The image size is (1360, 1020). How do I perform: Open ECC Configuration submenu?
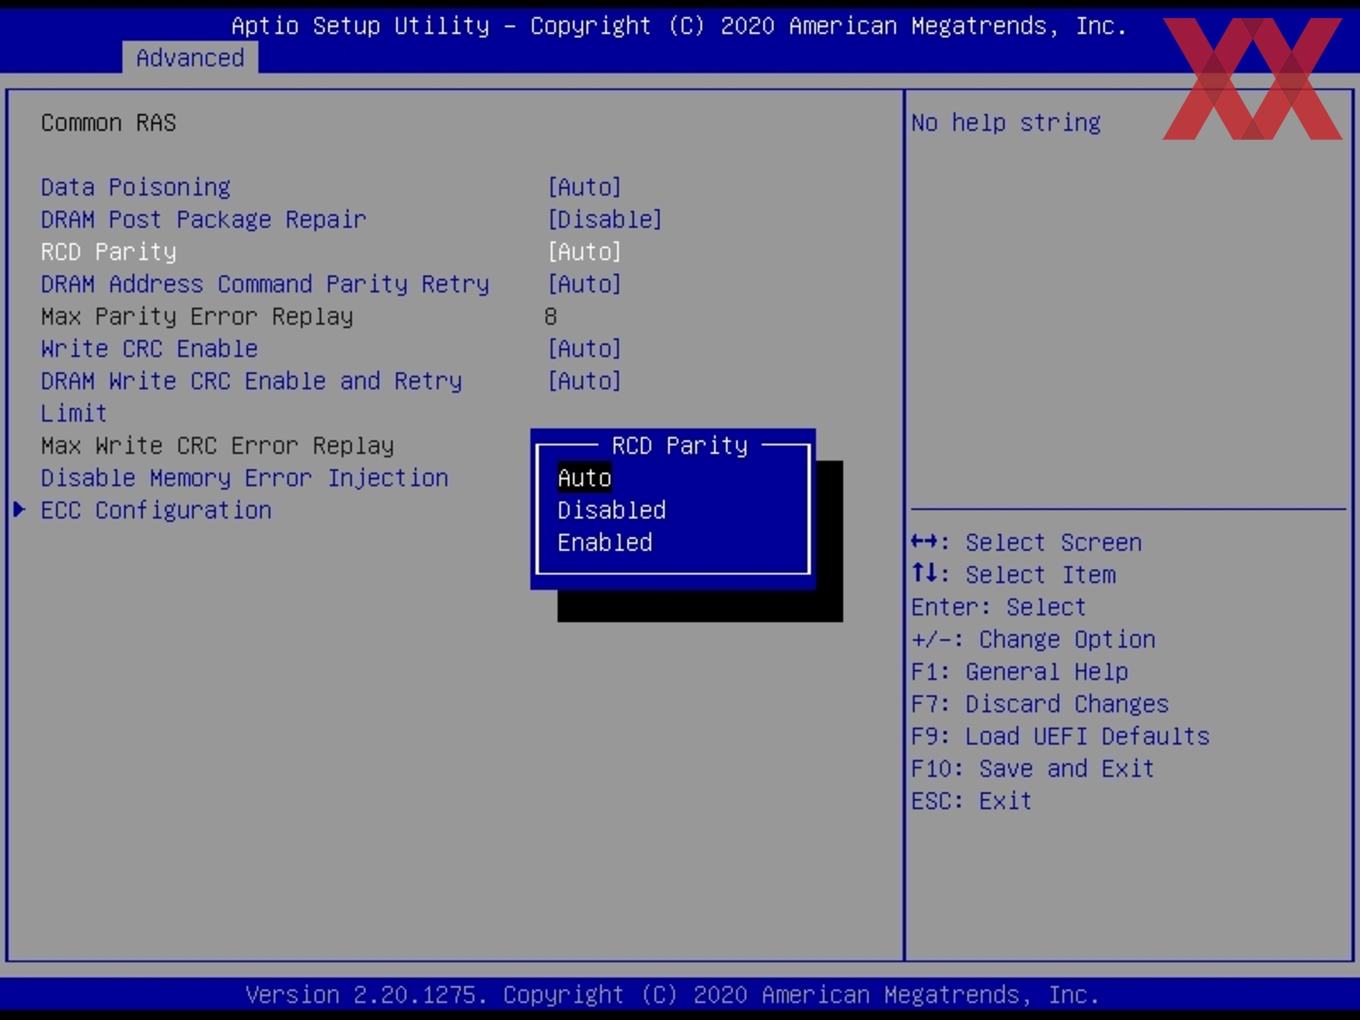pyautogui.click(x=156, y=510)
